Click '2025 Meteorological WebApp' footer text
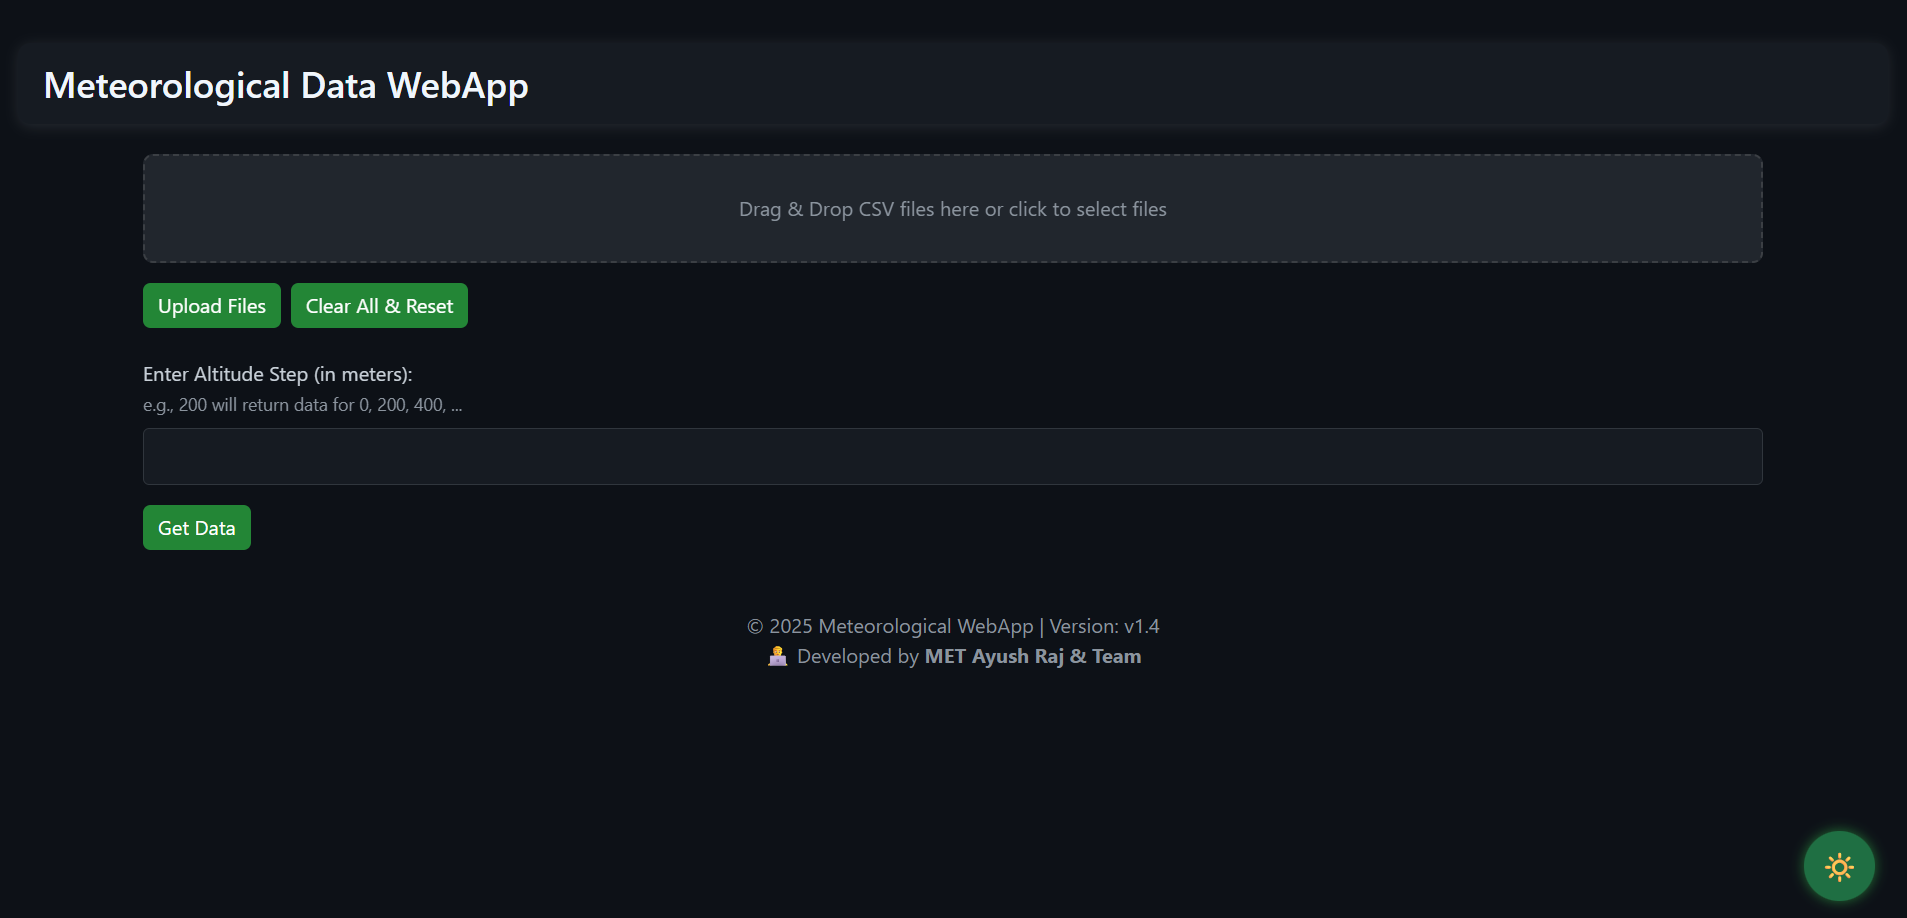This screenshot has height=918, width=1907. coord(900,627)
